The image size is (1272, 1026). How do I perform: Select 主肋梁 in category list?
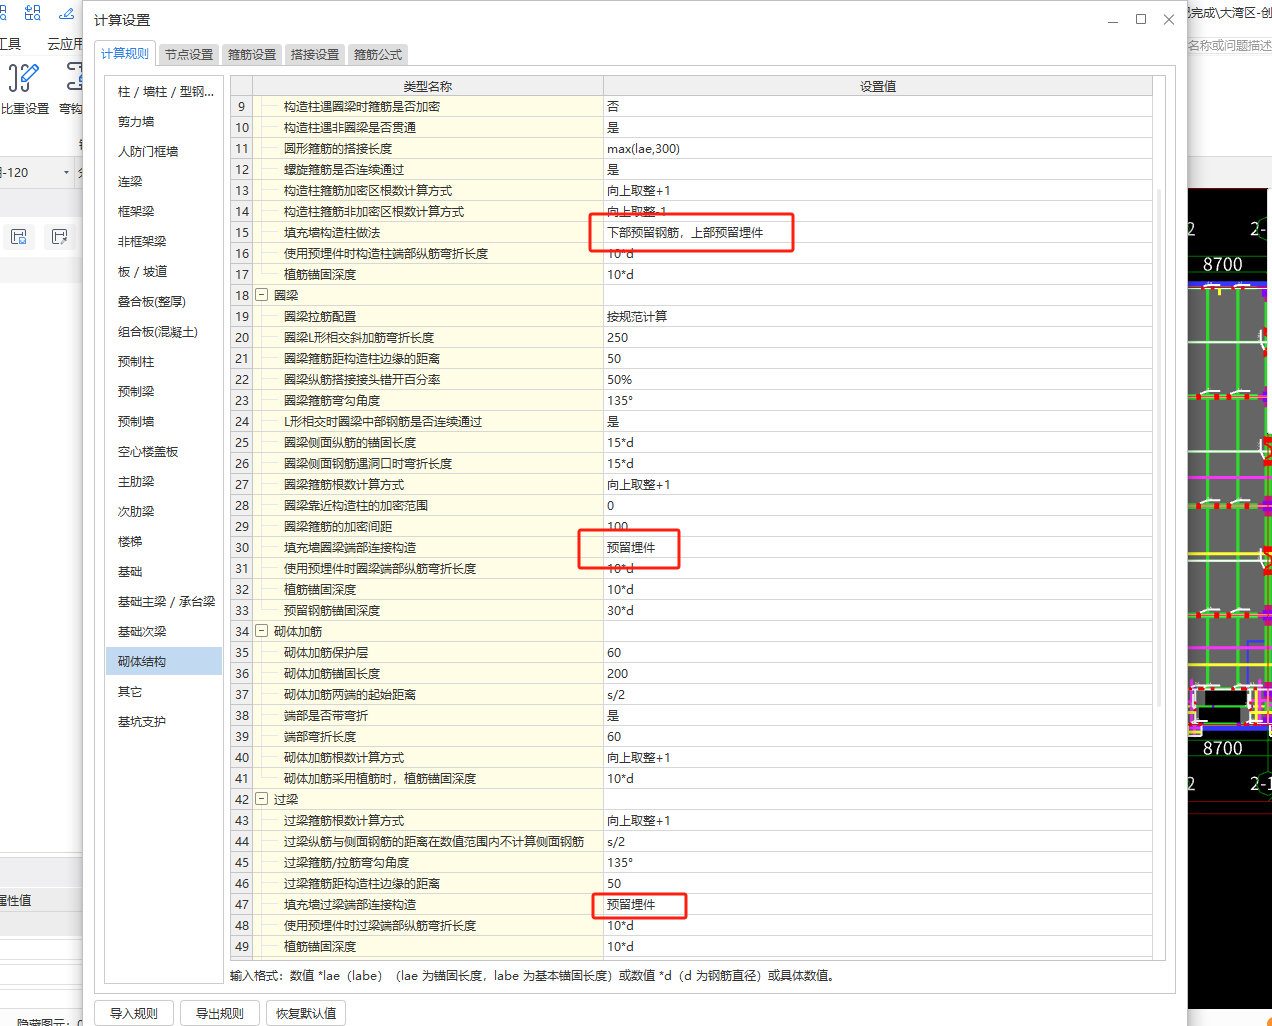tap(164, 482)
